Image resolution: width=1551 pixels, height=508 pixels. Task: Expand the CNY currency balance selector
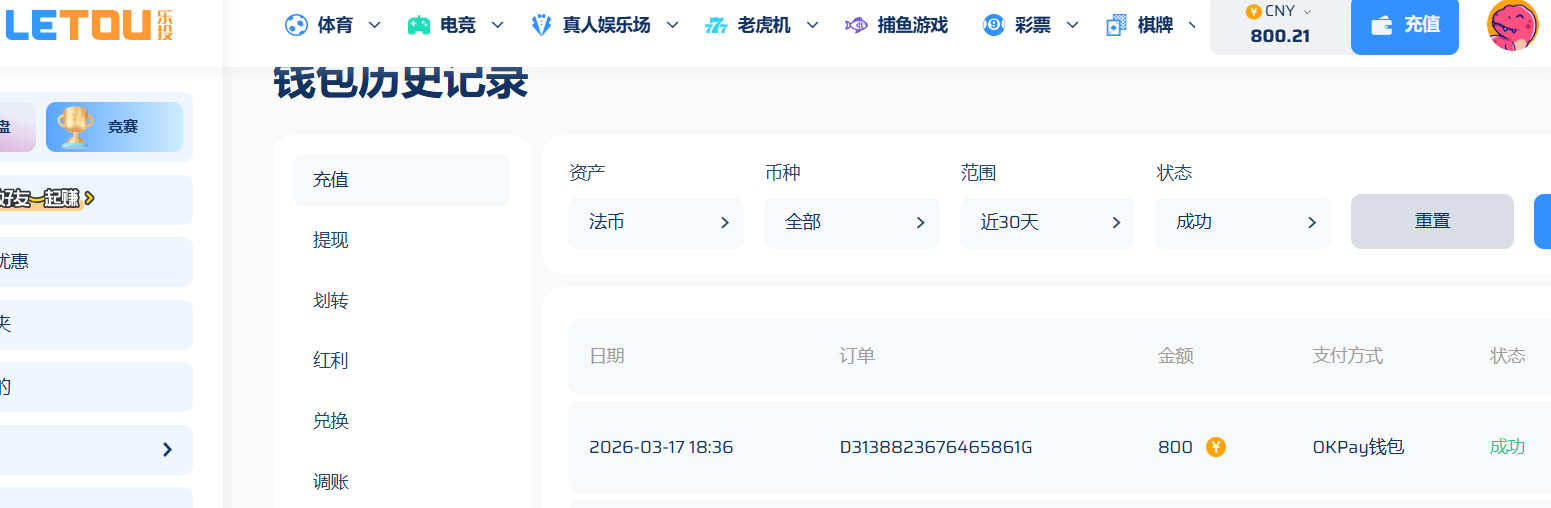[x=1279, y=25]
